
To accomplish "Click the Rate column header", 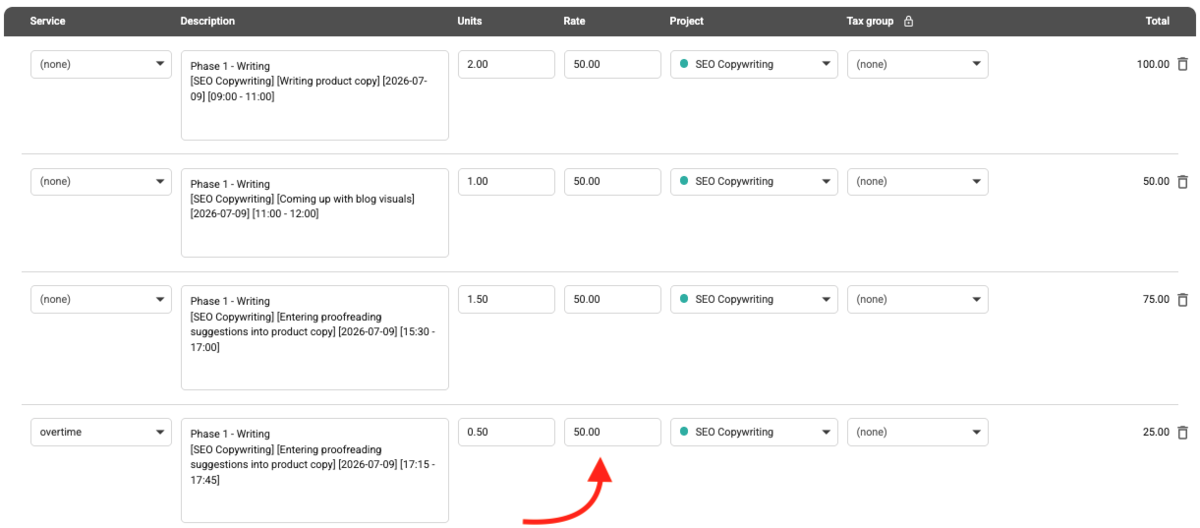I will tap(574, 21).
